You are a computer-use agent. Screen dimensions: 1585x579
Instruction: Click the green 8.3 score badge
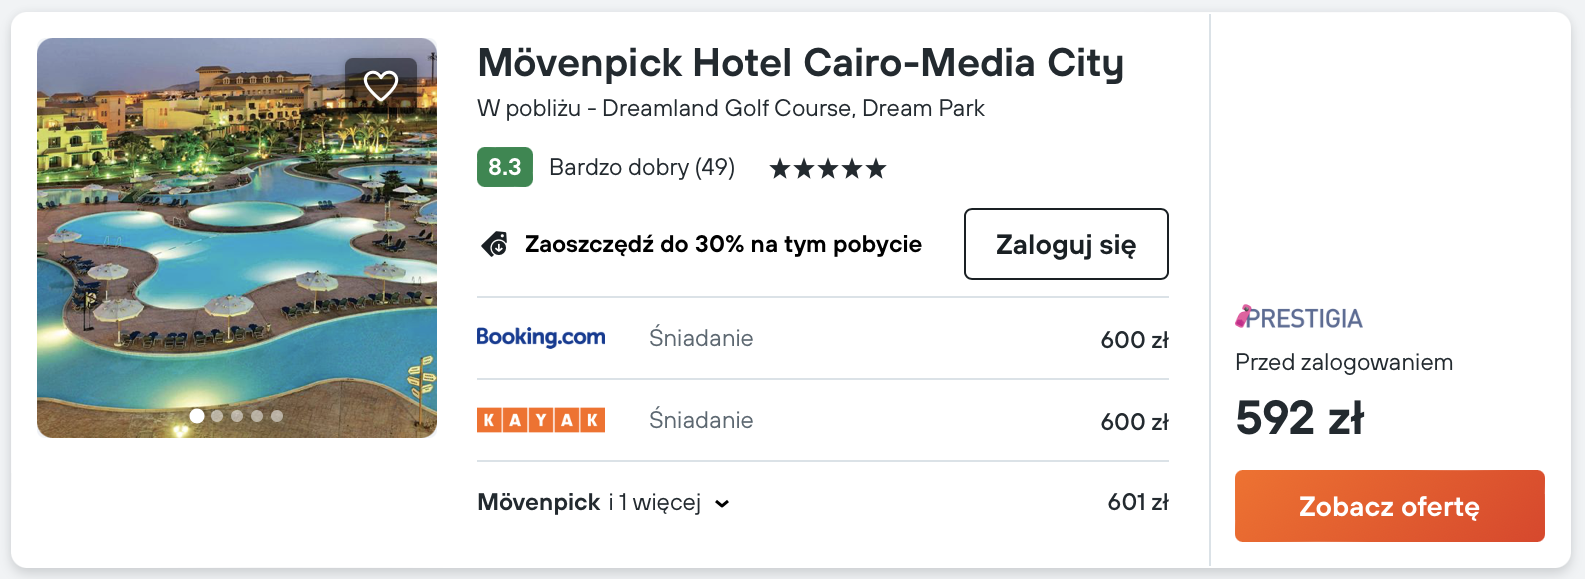click(x=505, y=167)
